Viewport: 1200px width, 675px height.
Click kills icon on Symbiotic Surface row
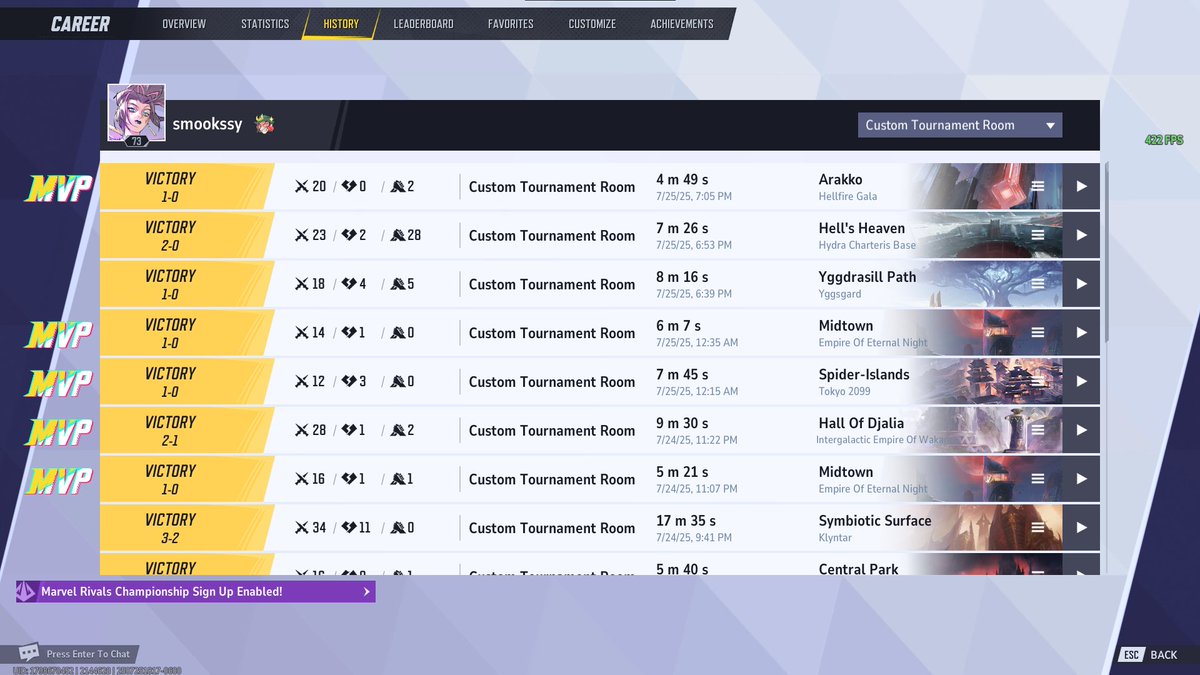(301, 528)
